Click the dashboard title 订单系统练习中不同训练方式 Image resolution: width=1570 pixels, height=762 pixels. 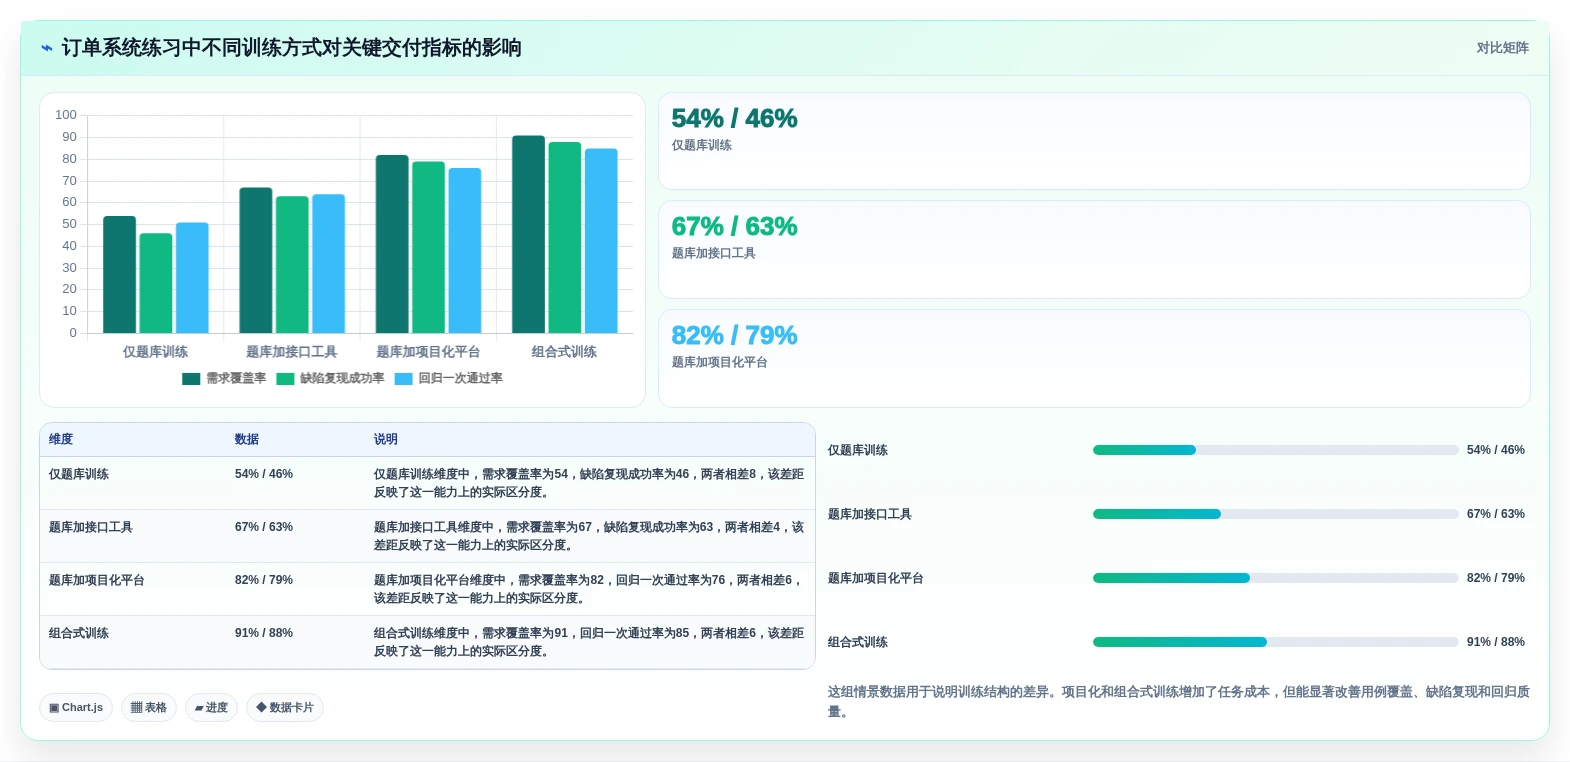tap(291, 48)
